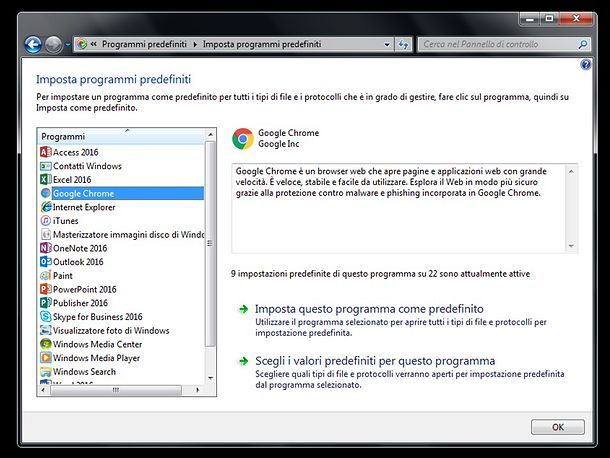The image size is (610, 458).
Task: Click the OneNote 2016 icon
Action: [x=46, y=248]
